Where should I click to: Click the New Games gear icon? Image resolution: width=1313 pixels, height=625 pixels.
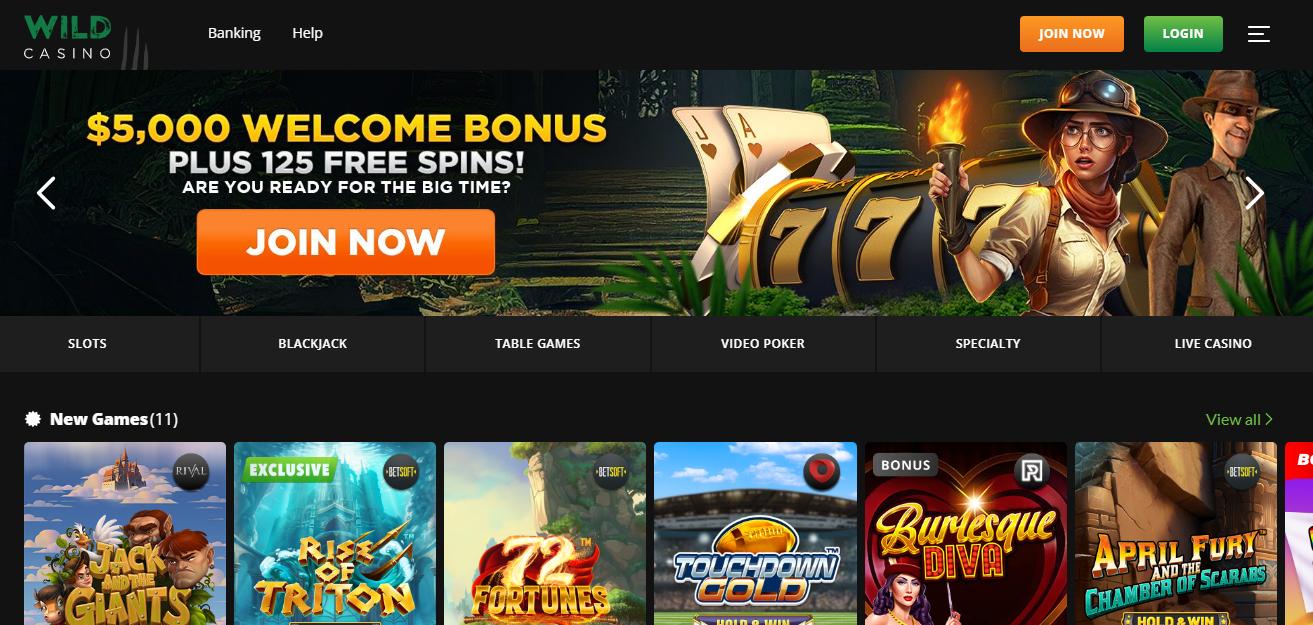point(33,419)
